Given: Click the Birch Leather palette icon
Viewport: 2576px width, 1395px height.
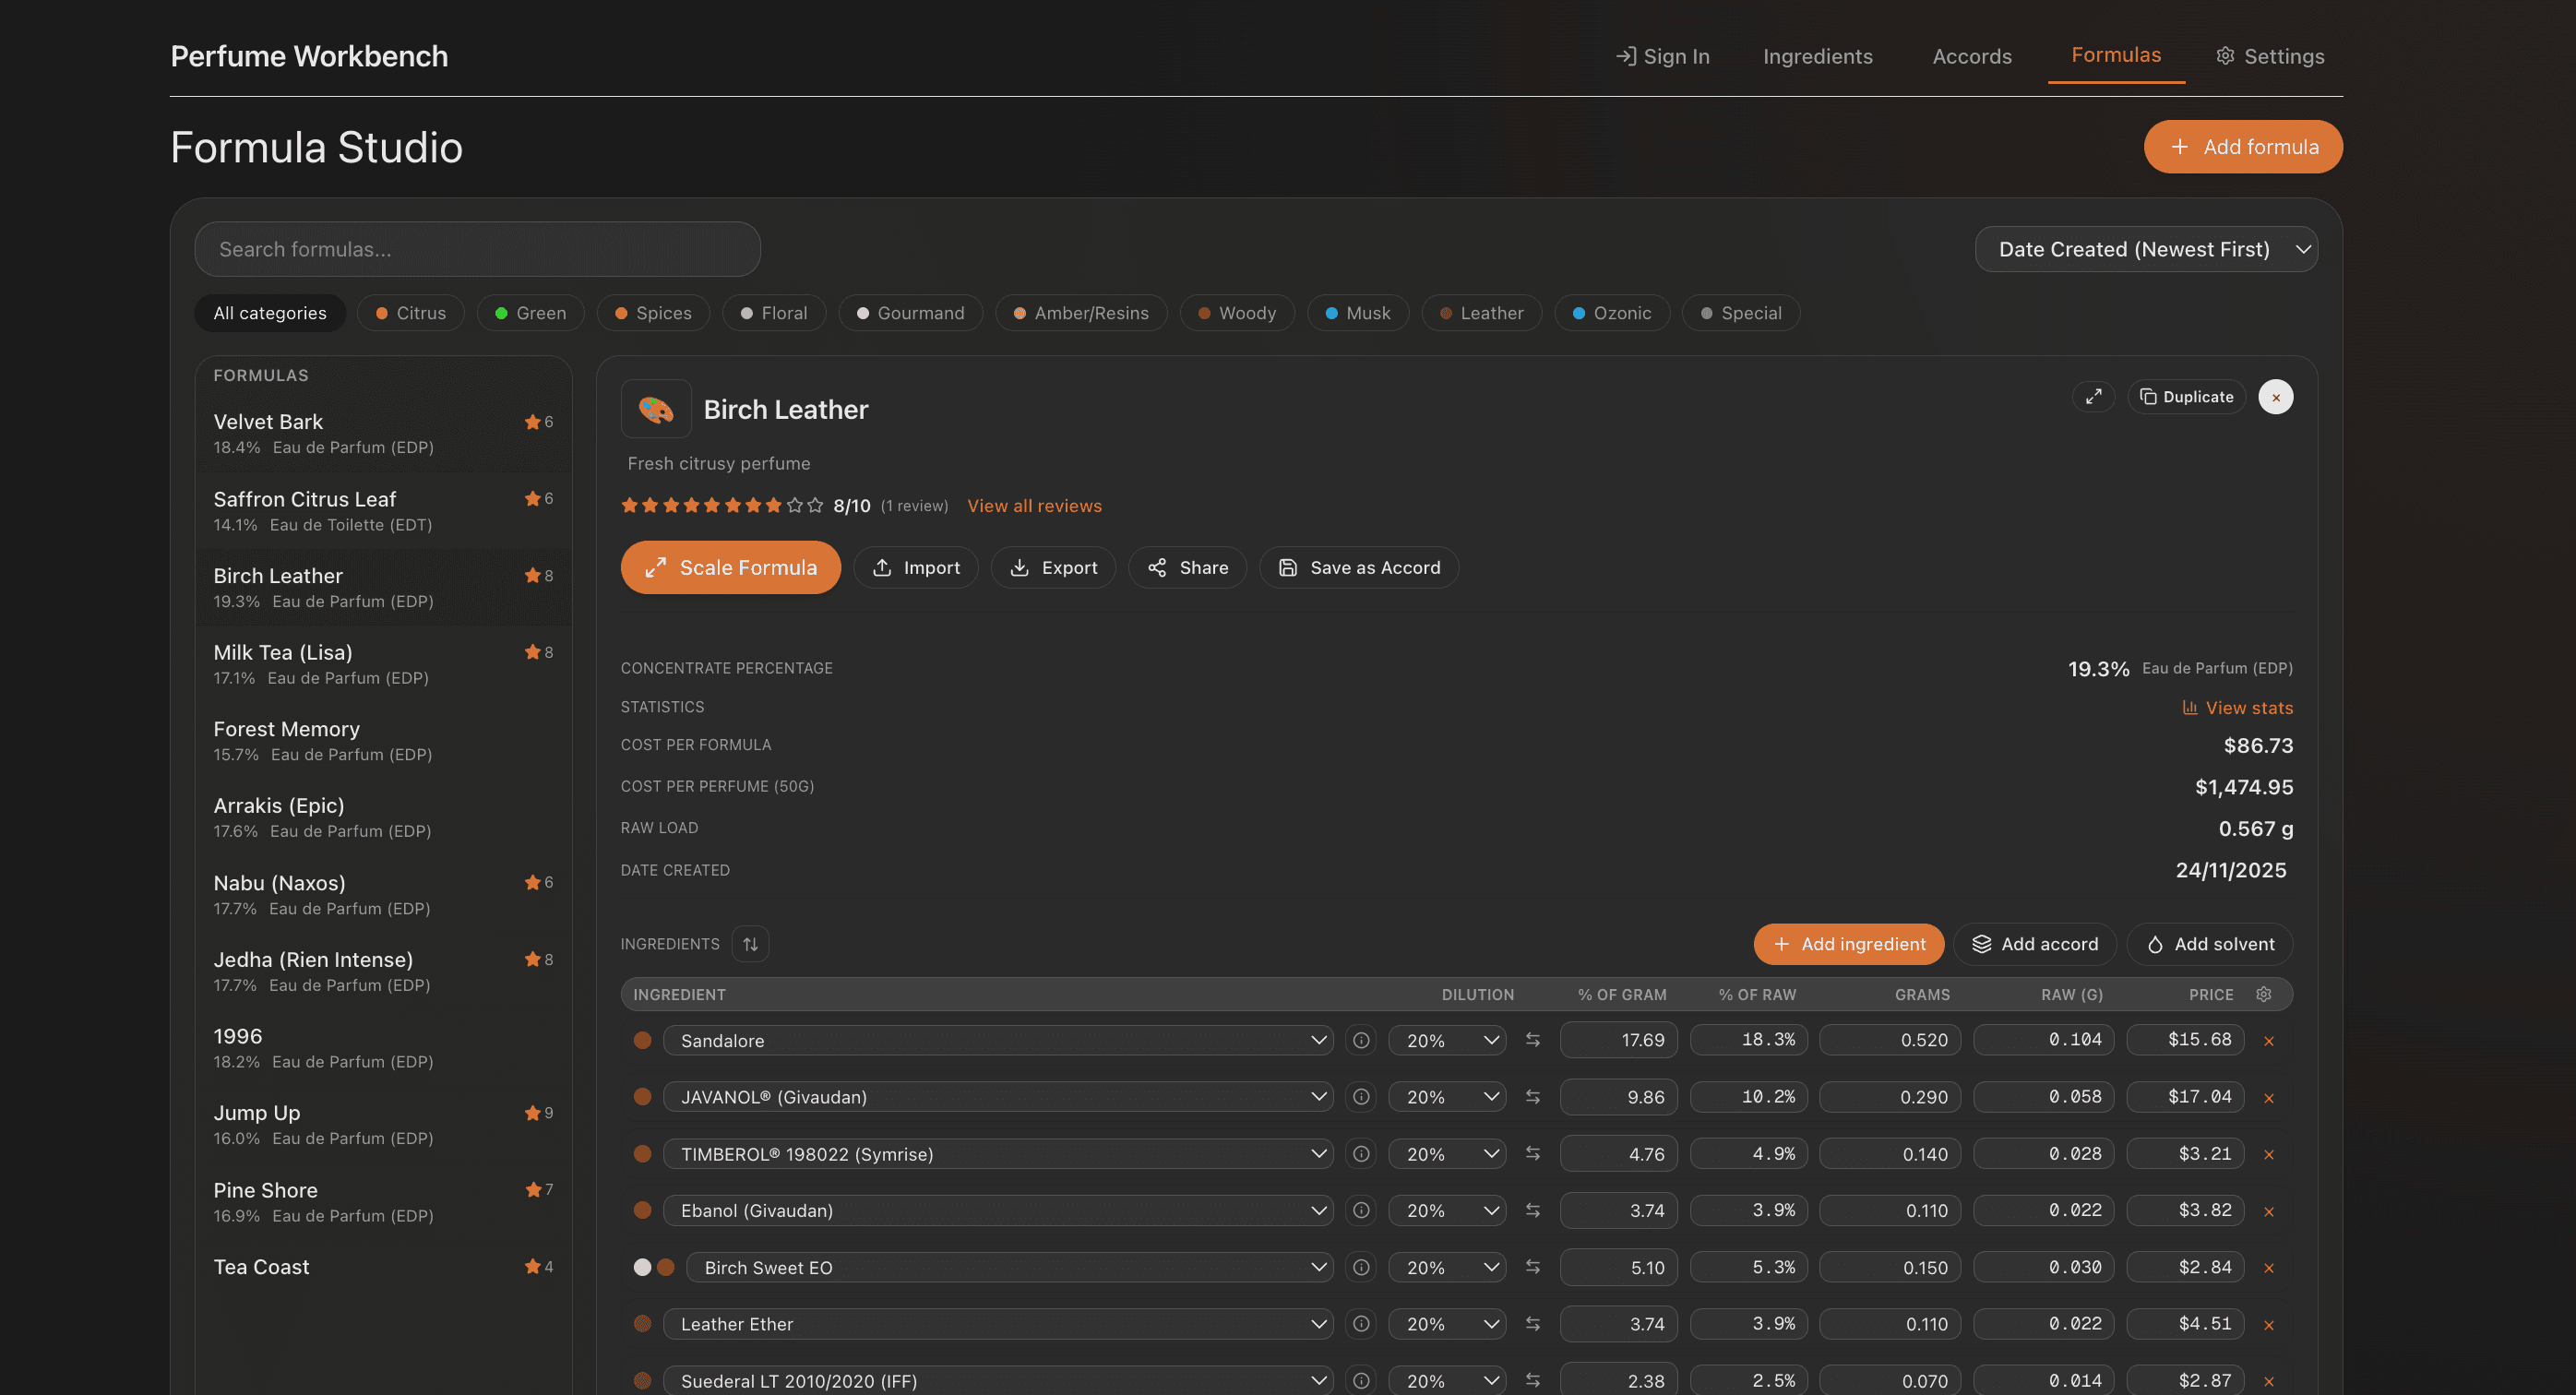Looking at the screenshot, I should click(x=656, y=409).
